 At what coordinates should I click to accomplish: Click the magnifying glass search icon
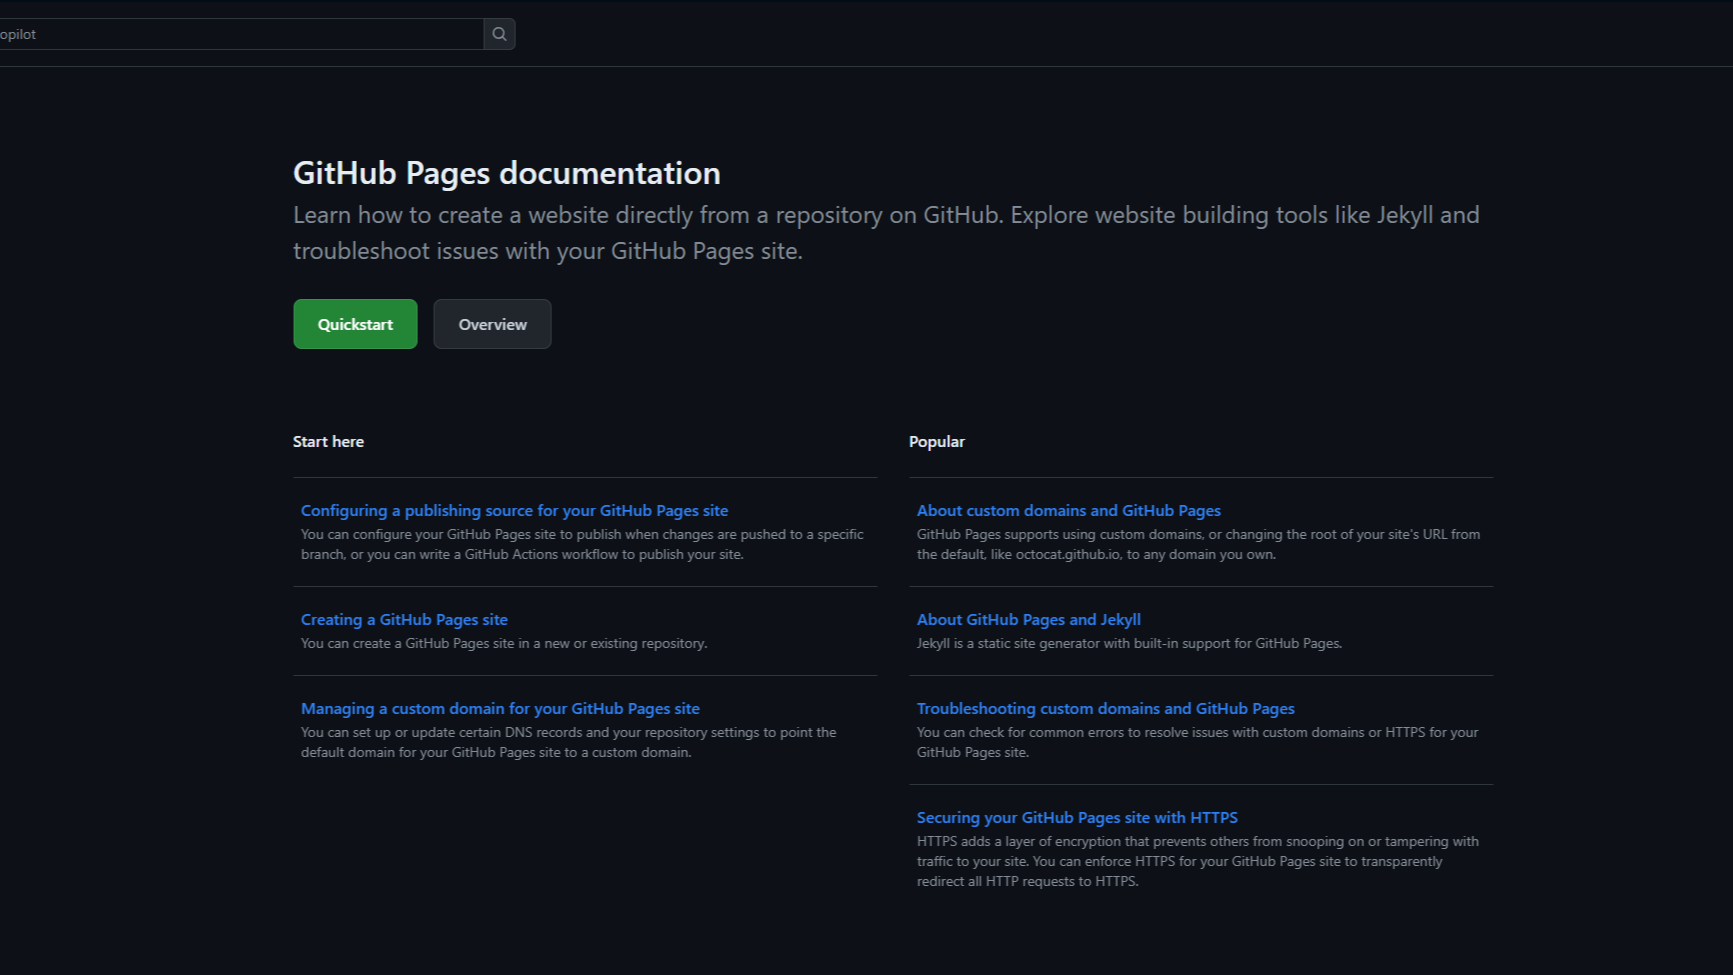(499, 34)
